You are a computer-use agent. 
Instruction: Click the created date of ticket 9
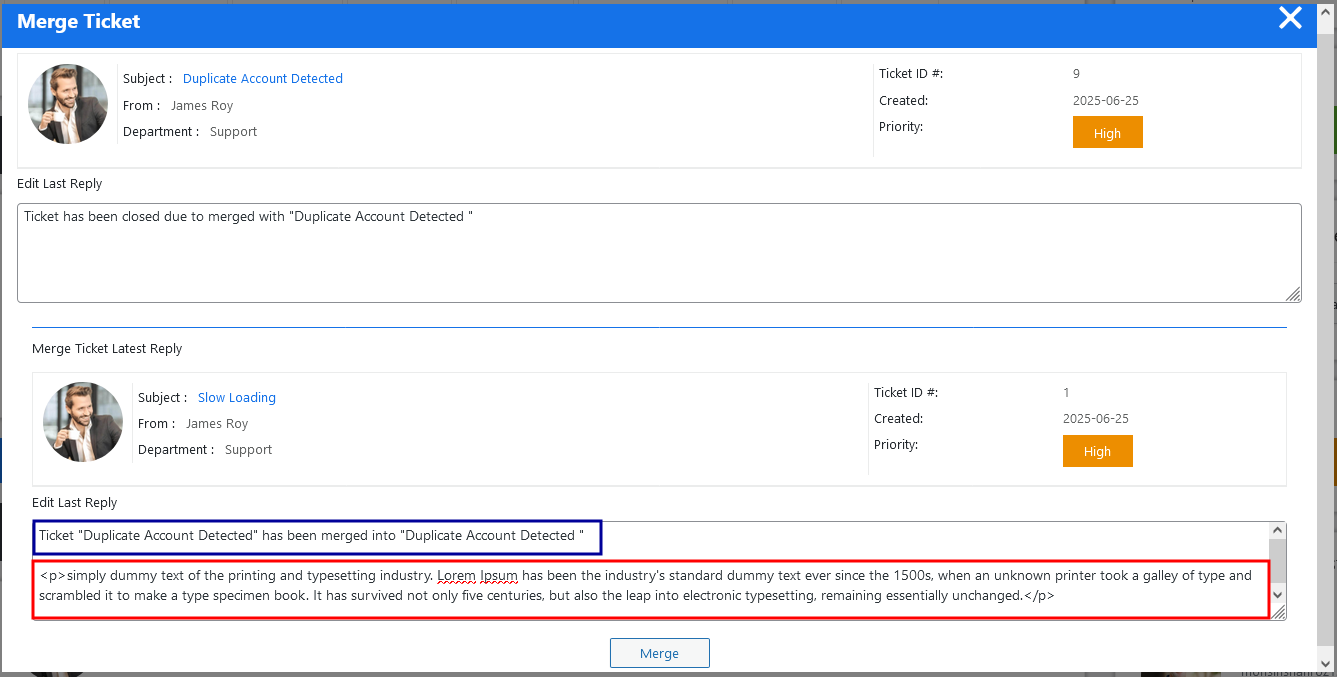coord(1105,101)
